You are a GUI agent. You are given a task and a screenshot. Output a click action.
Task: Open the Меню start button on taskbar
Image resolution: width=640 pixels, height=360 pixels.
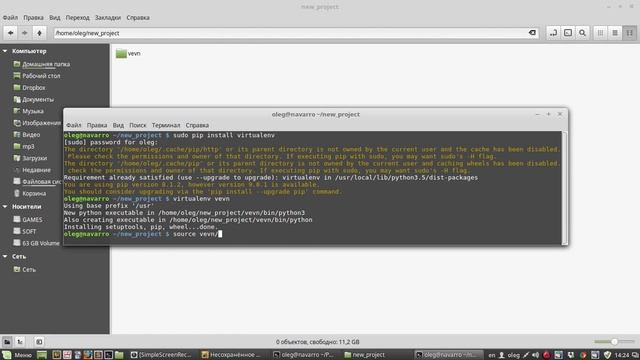(17, 355)
